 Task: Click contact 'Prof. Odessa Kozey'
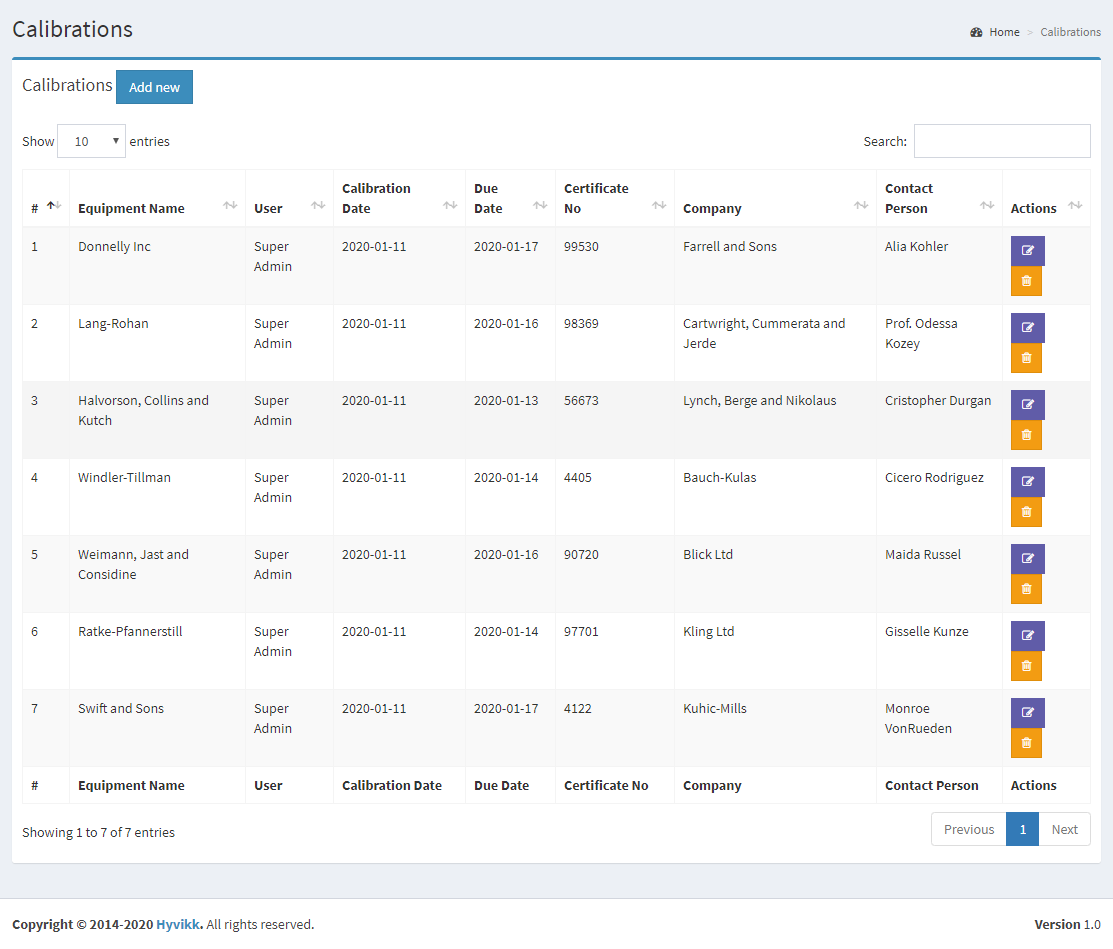coord(921,334)
